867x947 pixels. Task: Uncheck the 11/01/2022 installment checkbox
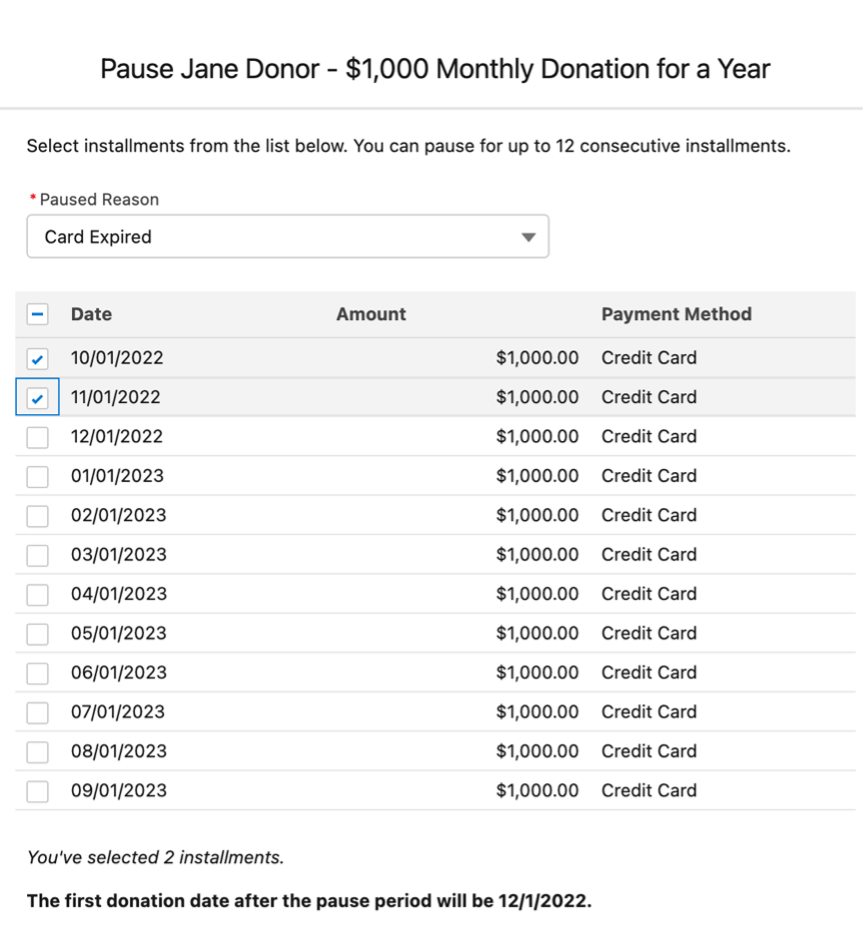pyautogui.click(x=37, y=398)
